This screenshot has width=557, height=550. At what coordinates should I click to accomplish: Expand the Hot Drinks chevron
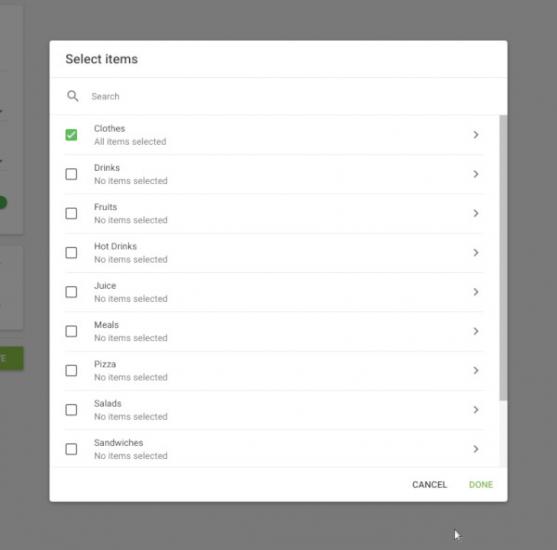tap(476, 253)
